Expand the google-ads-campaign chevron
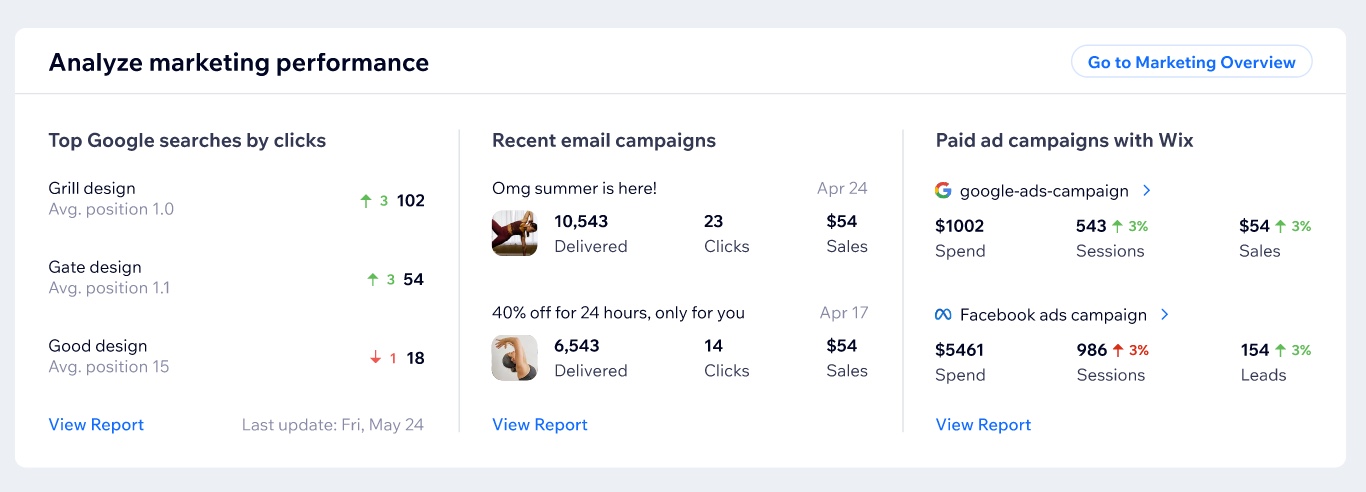The image size is (1366, 492). [1147, 190]
